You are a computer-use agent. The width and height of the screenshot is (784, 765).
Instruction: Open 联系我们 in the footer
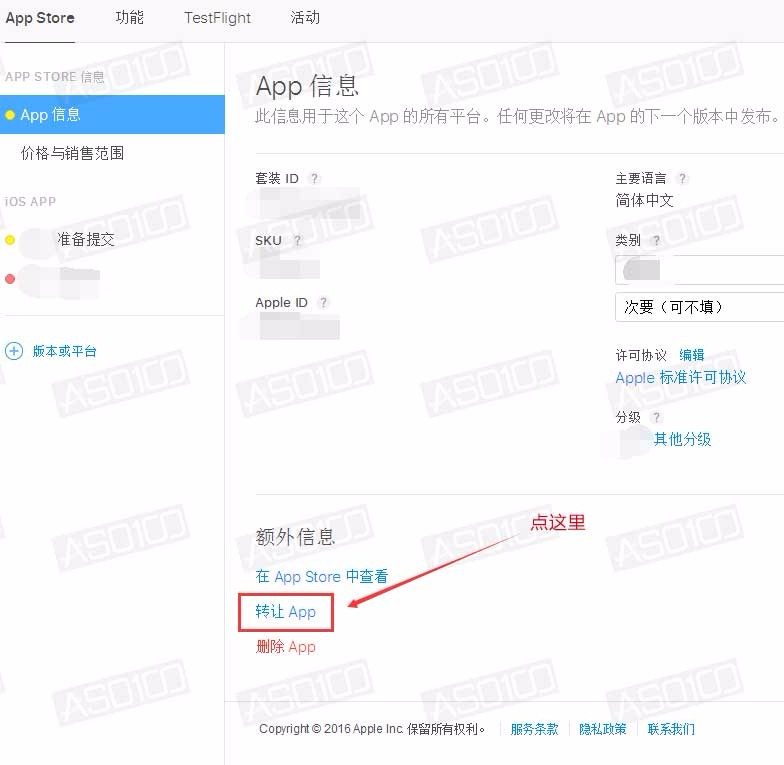click(x=671, y=729)
